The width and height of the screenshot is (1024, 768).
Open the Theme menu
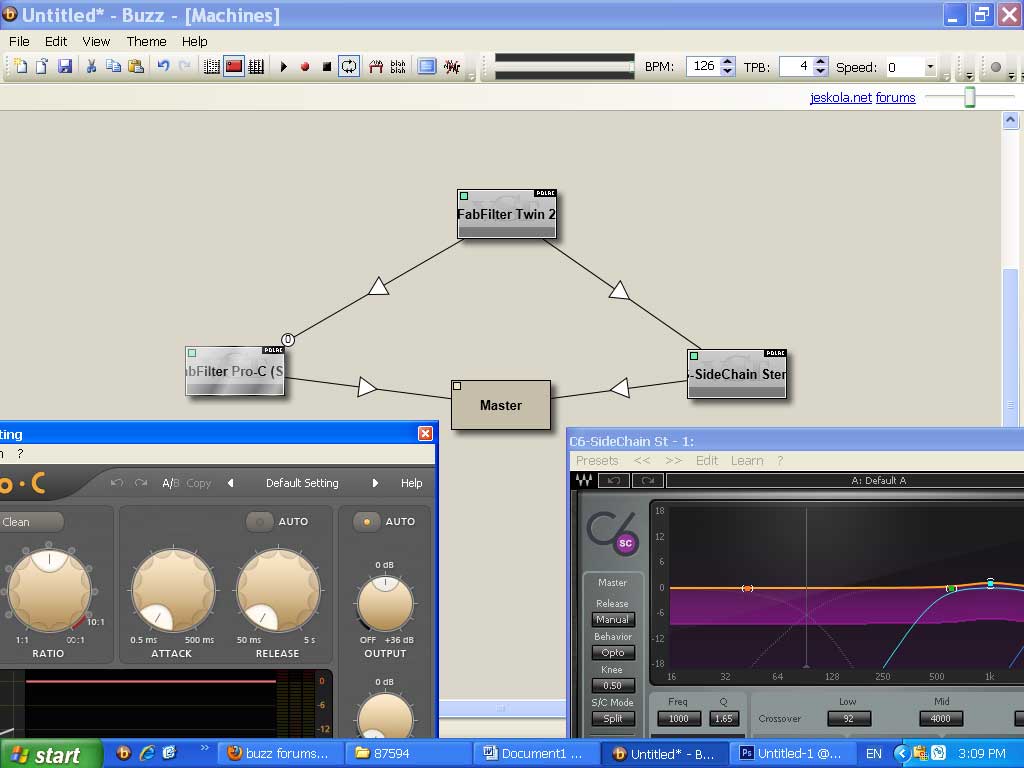[146, 41]
